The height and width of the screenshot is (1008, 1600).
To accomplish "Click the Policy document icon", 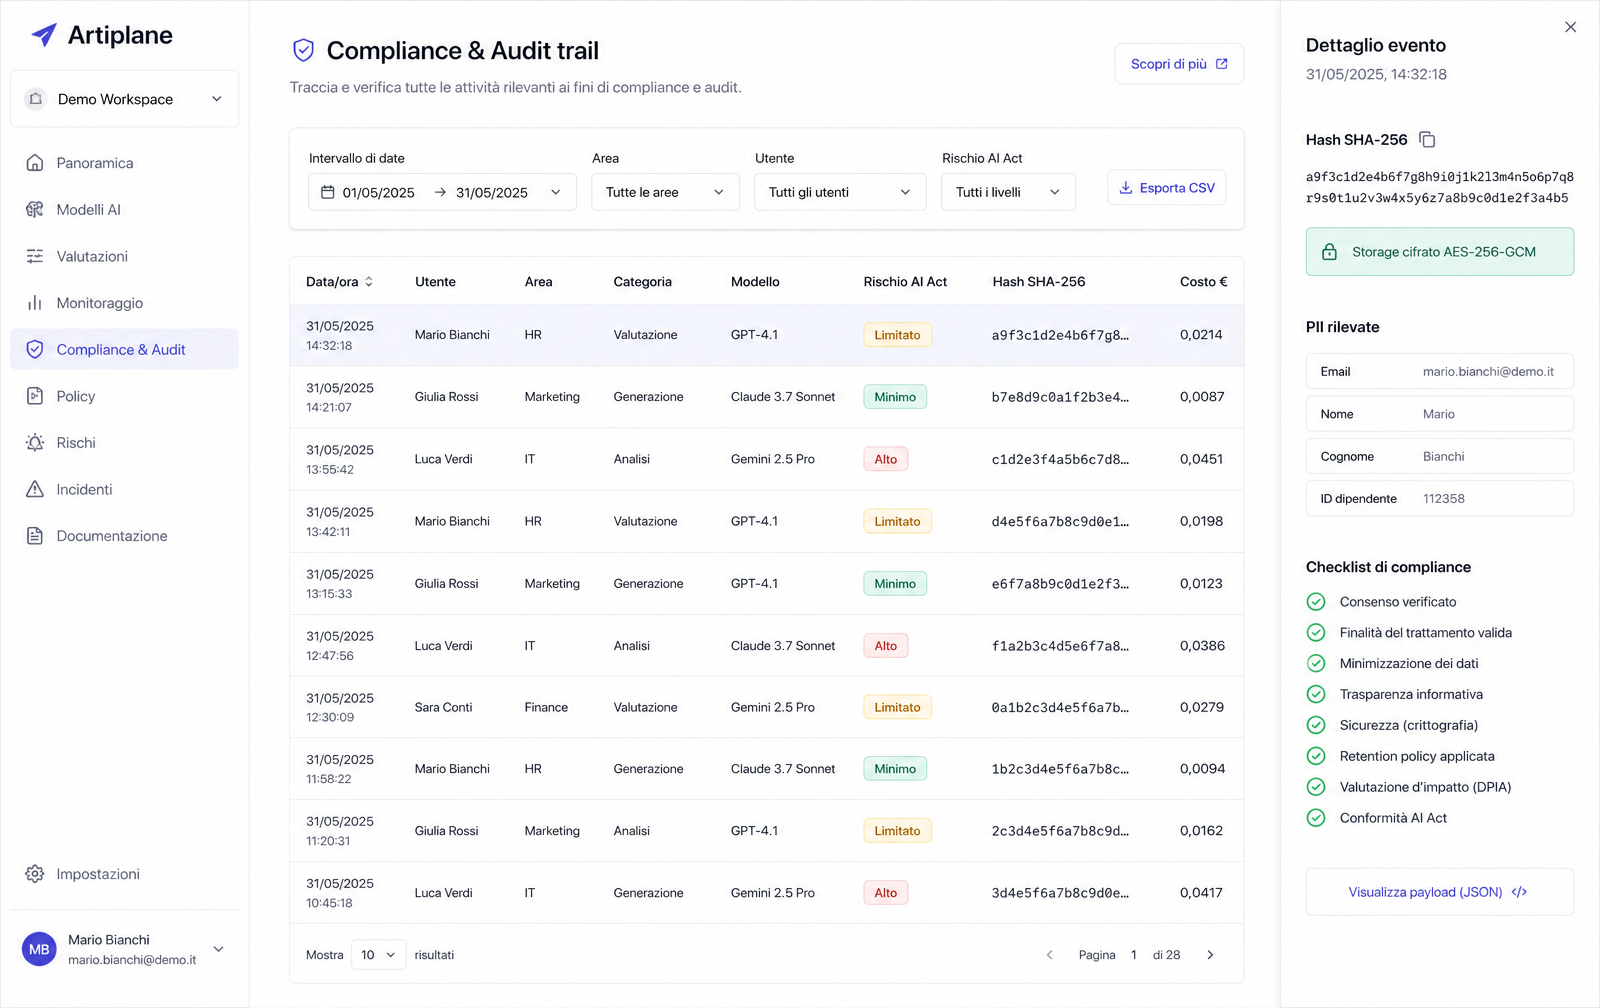I will click(x=35, y=396).
